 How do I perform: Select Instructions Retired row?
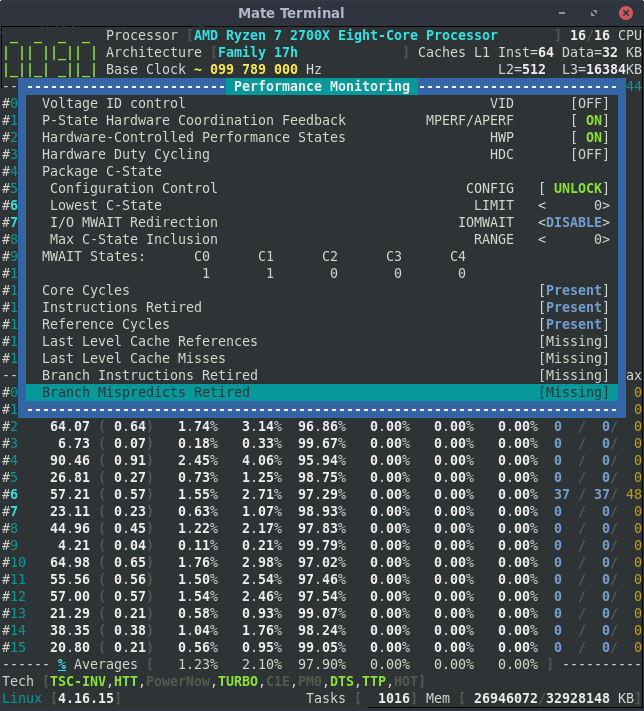coord(322,307)
